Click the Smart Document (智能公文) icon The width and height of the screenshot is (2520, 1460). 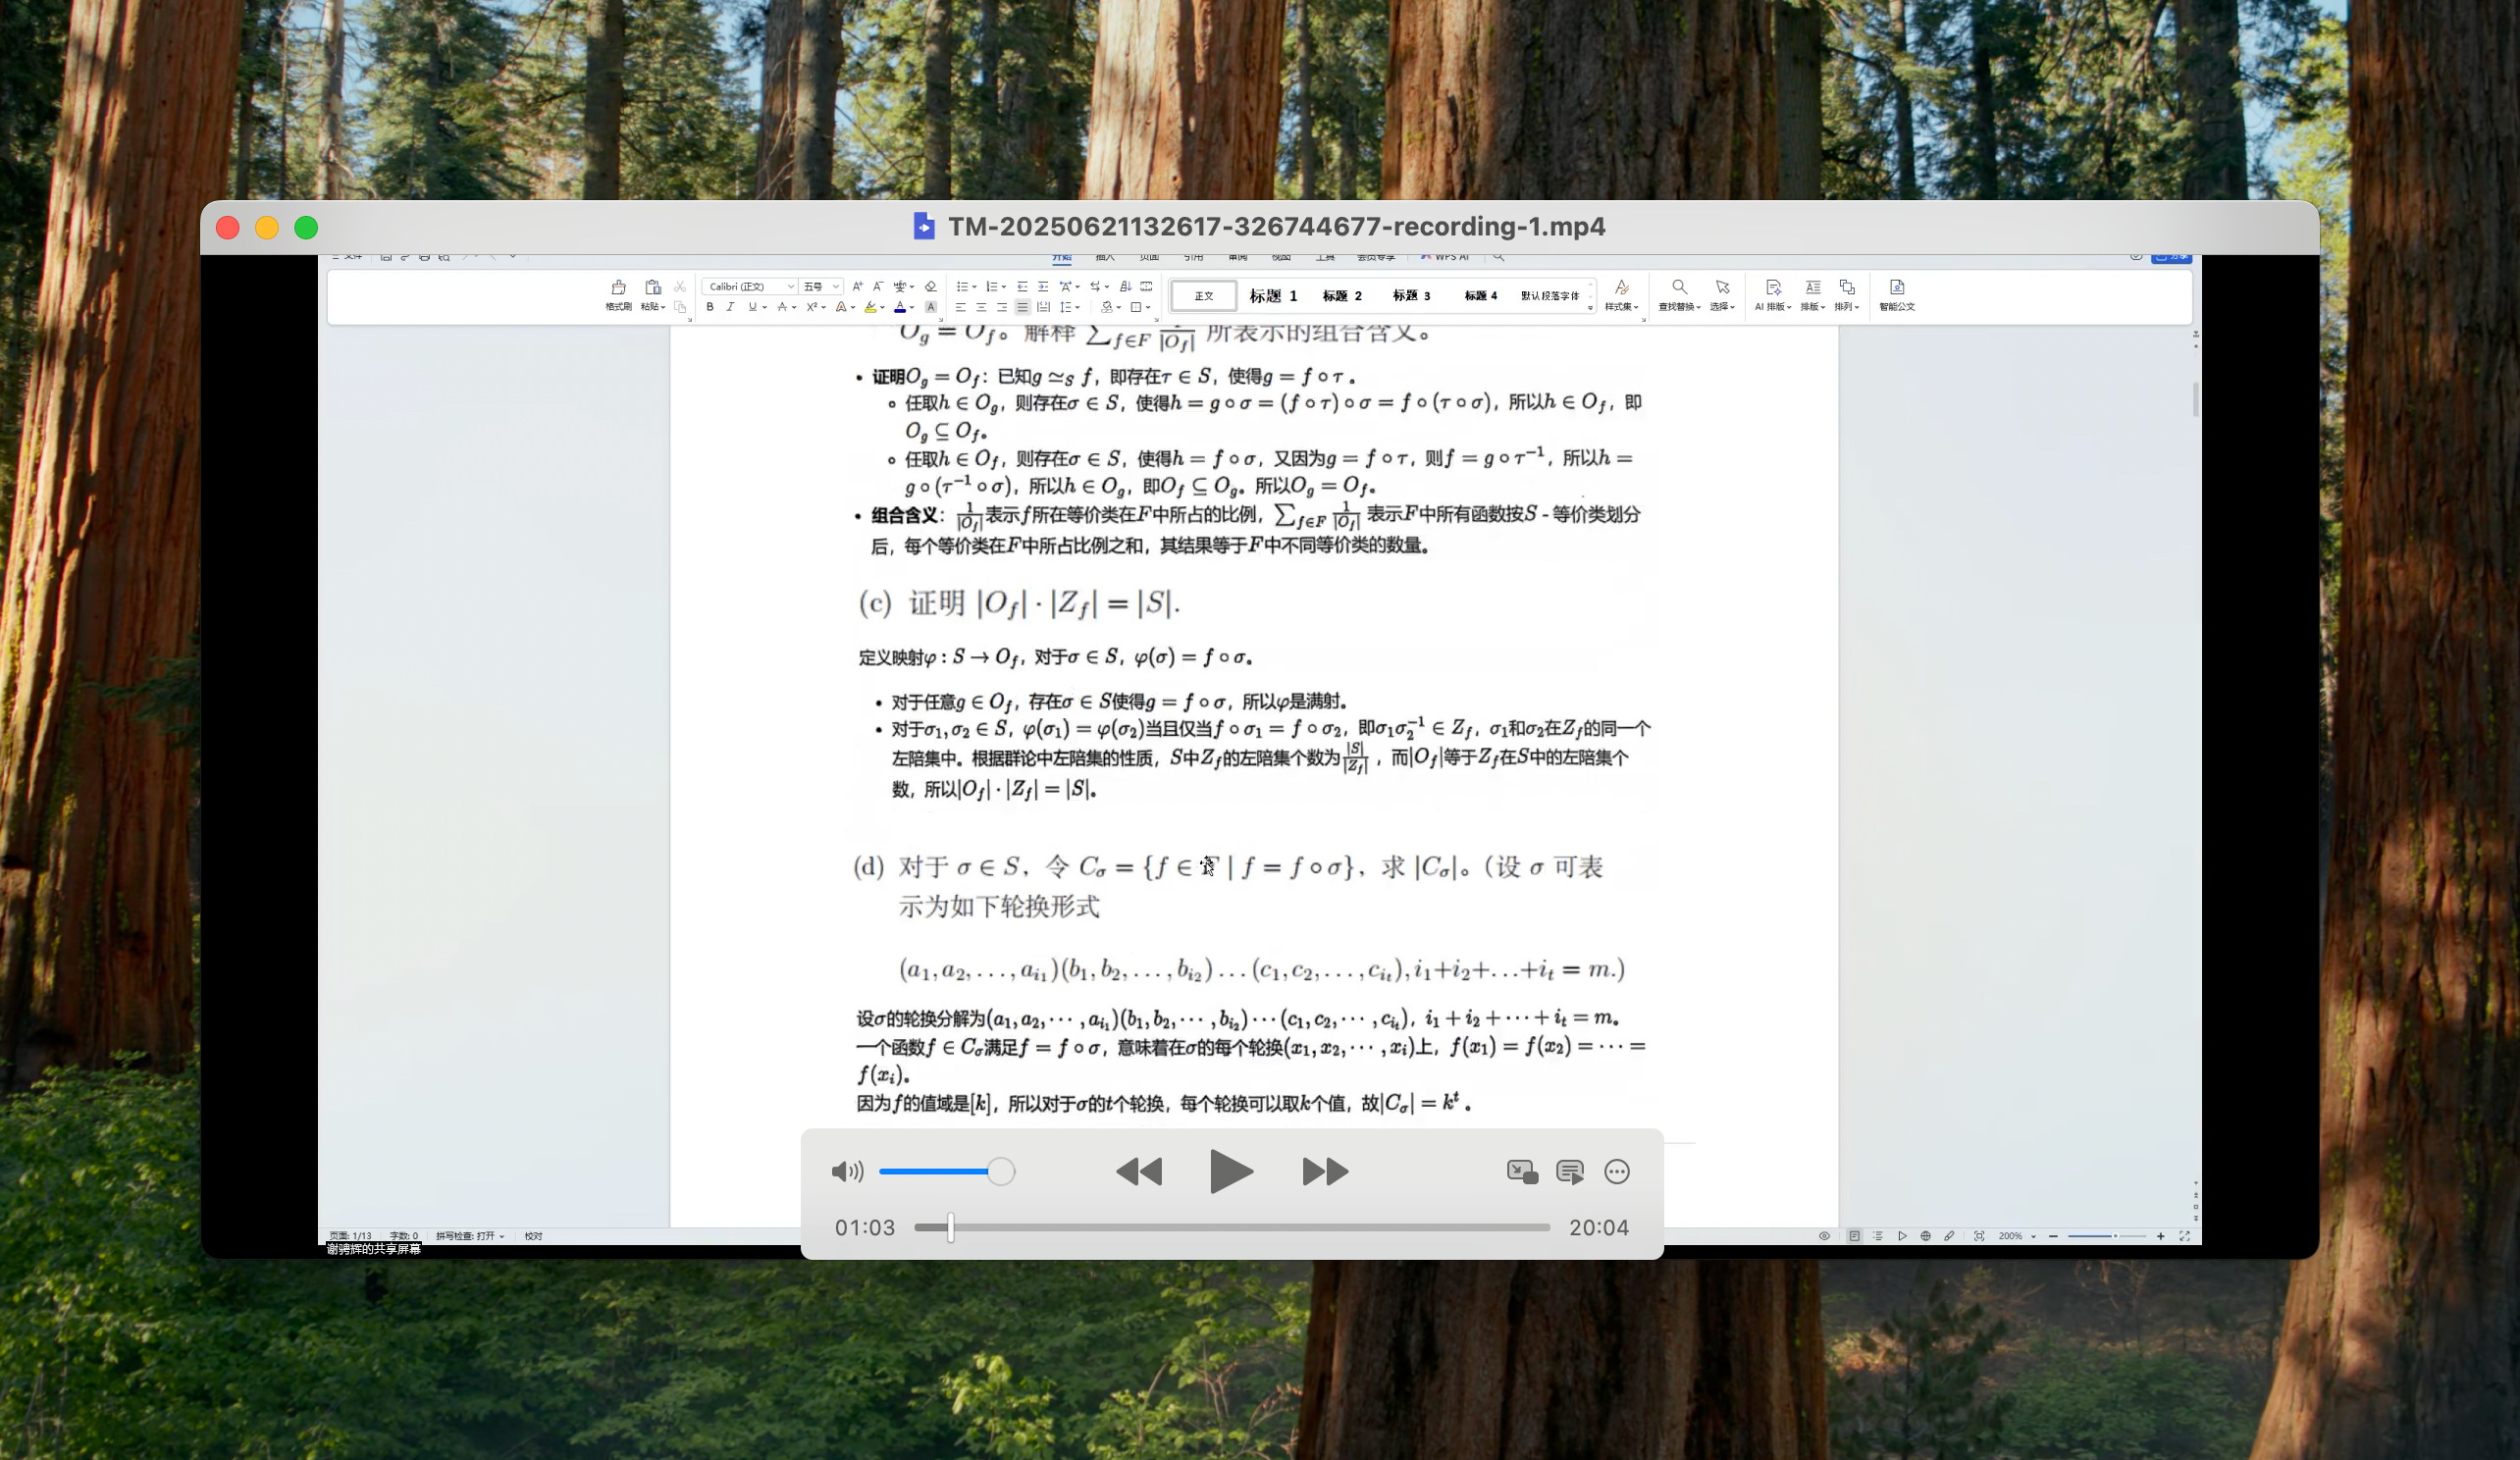click(1896, 288)
